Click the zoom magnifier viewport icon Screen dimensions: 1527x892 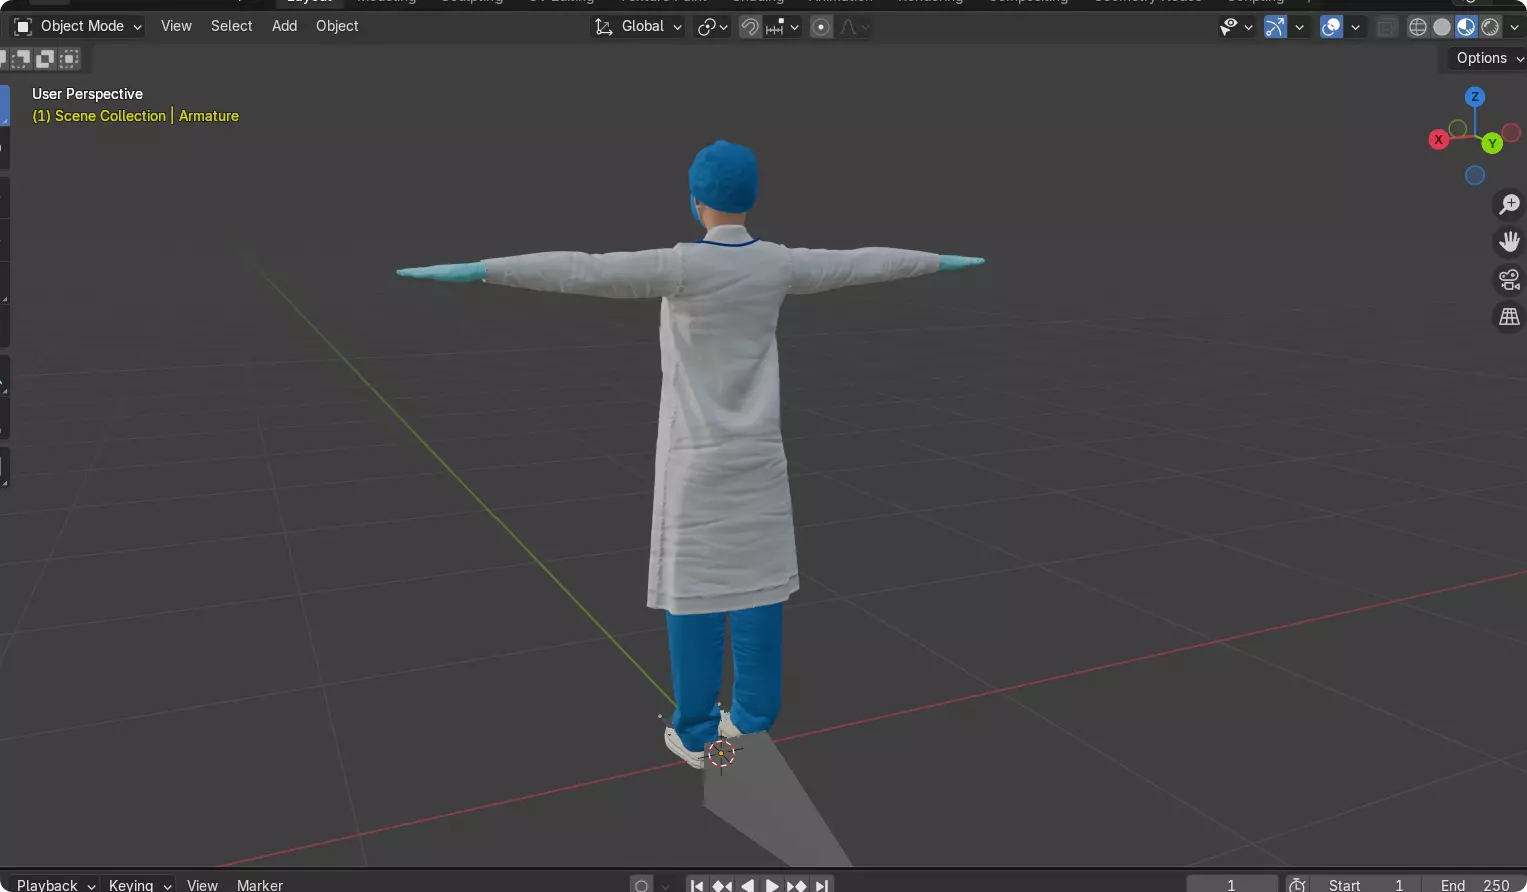click(x=1509, y=204)
